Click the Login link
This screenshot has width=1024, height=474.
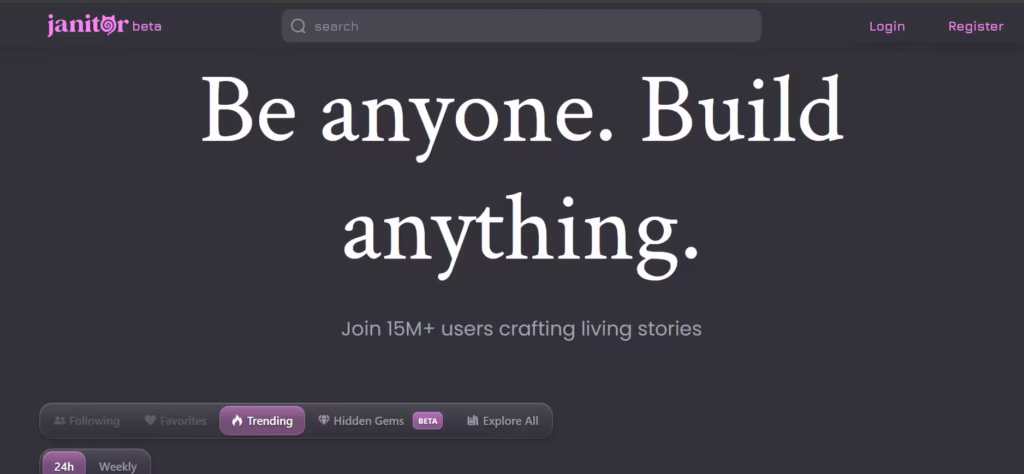pos(886,26)
